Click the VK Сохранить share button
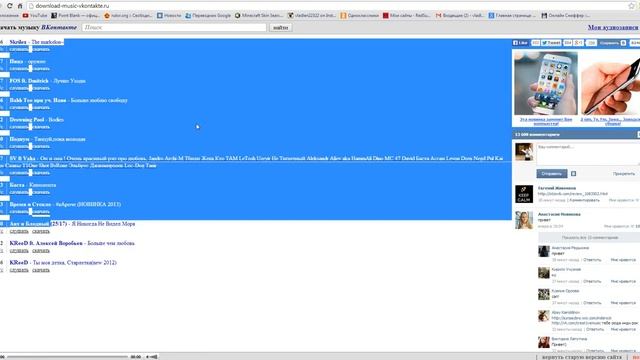Screen dimensions: 640x360 (x=612, y=43)
